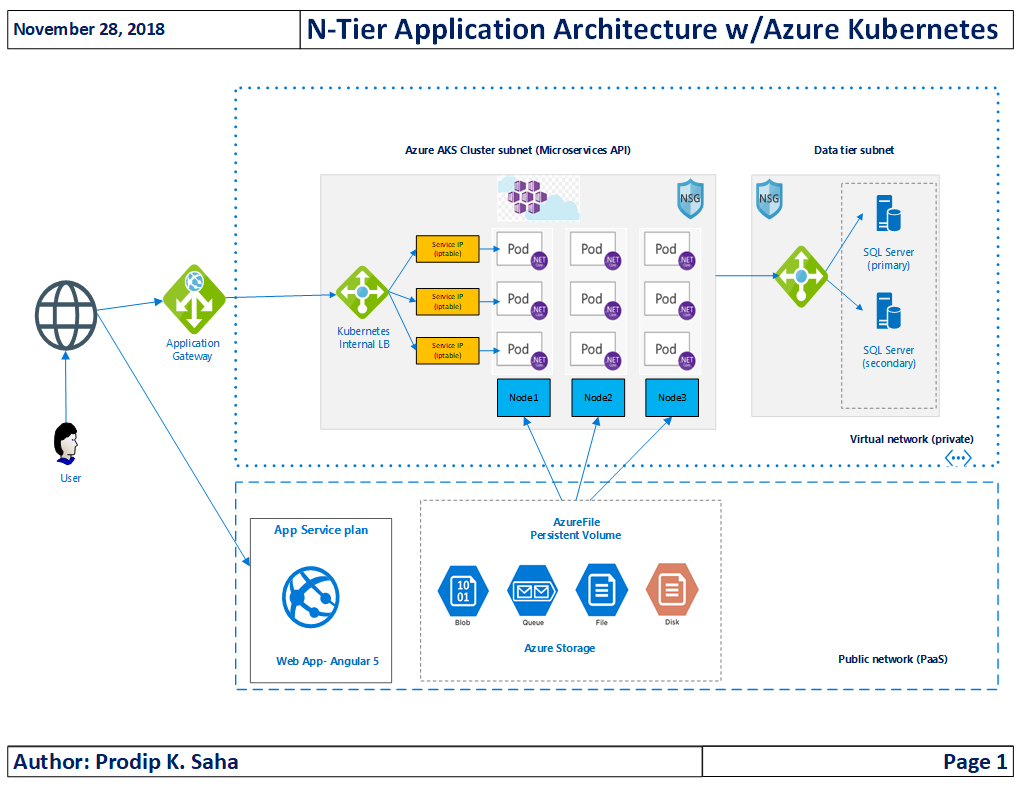The width and height of the screenshot is (1021, 788).
Task: Select the SQL Server (secondary) server icon
Action: 888,311
